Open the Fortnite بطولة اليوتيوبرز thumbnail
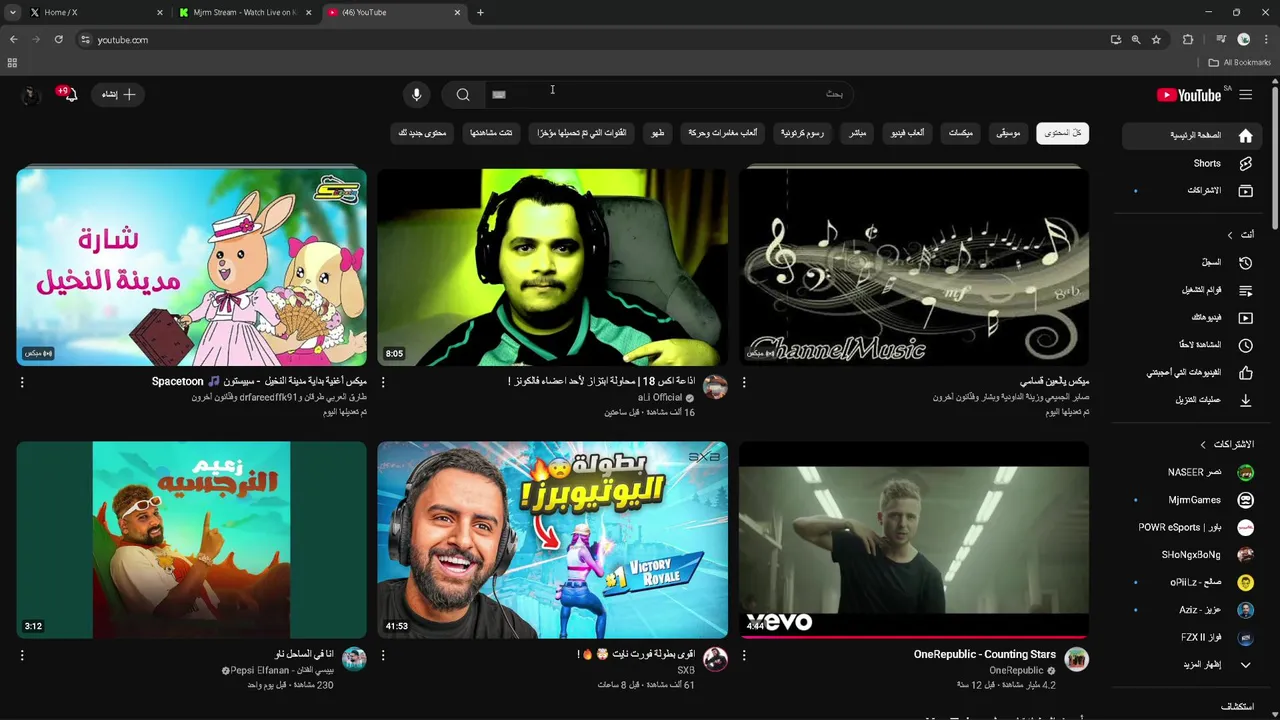Image resolution: width=1280 pixels, height=720 pixels. 552,540
